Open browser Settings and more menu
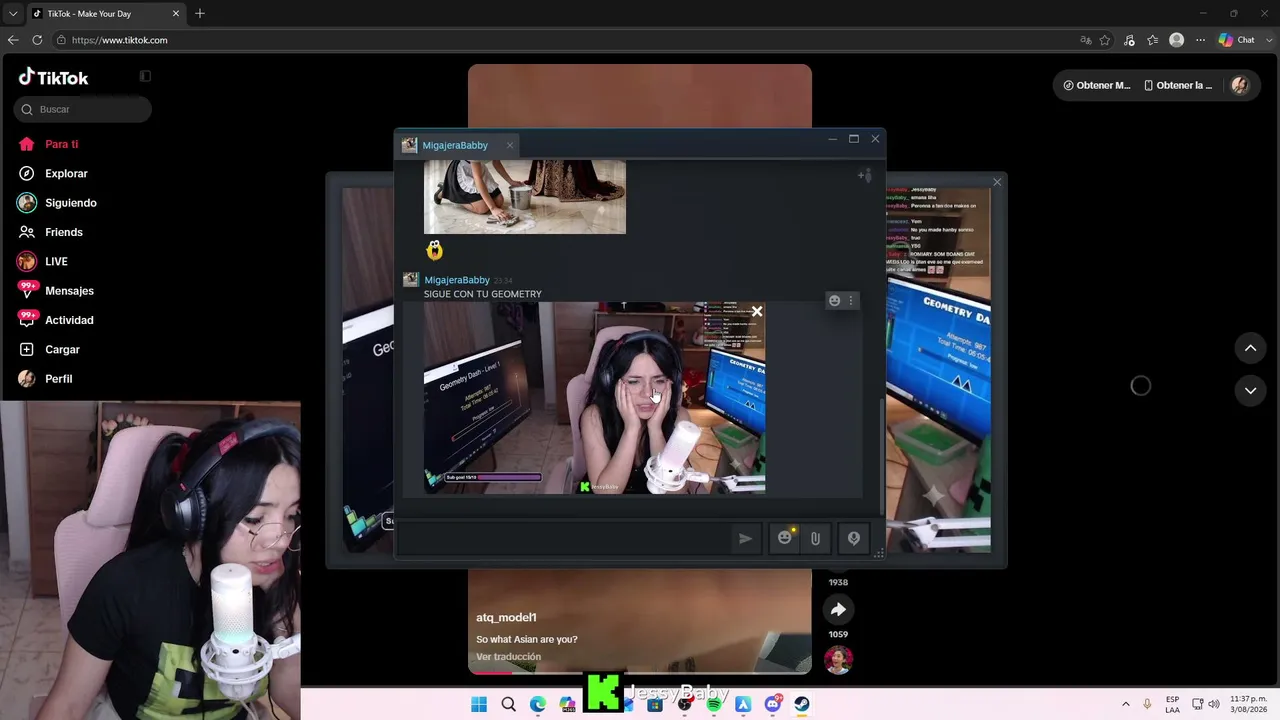Viewport: 1280px width, 720px height. [1200, 40]
